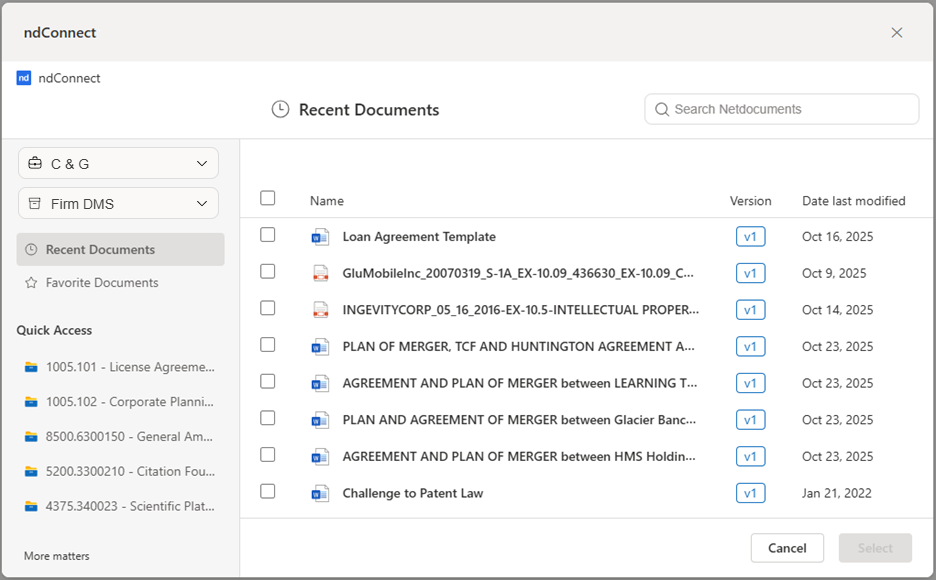Click the star icon for Favorite Documents
The height and width of the screenshot is (581, 937).
pos(31,283)
